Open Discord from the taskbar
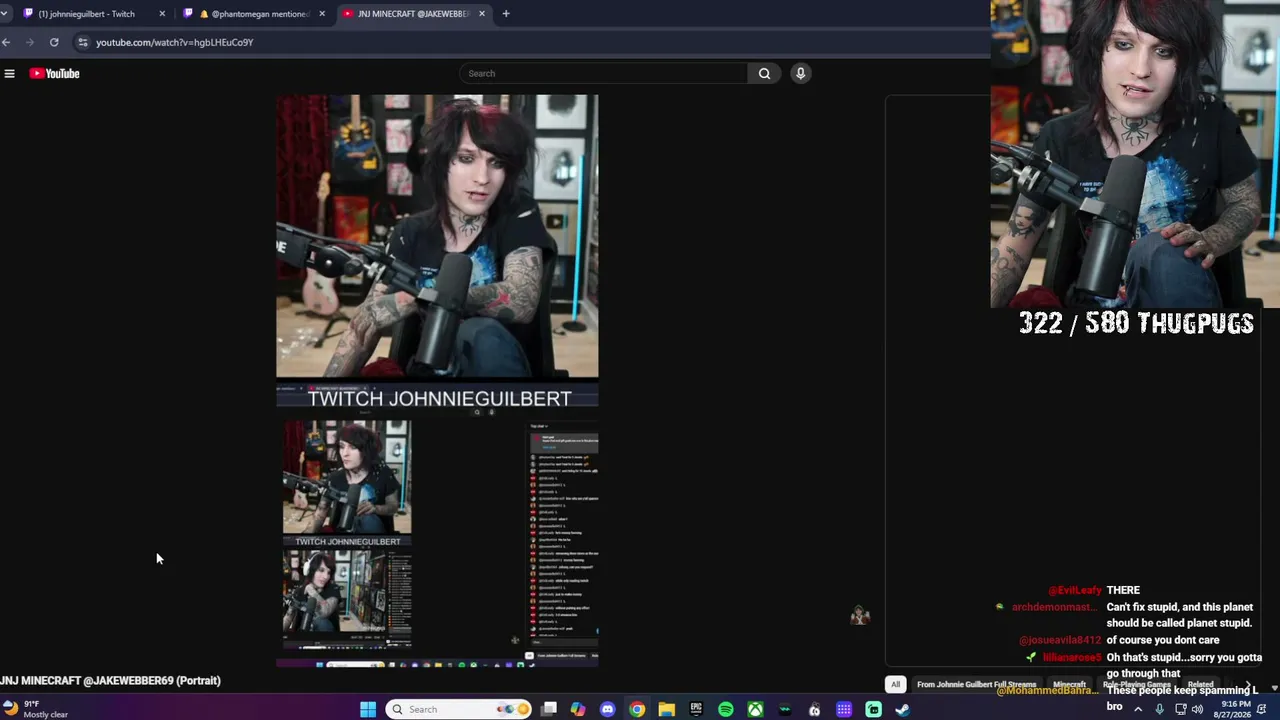Image resolution: width=1280 pixels, height=720 pixels. [x=607, y=710]
